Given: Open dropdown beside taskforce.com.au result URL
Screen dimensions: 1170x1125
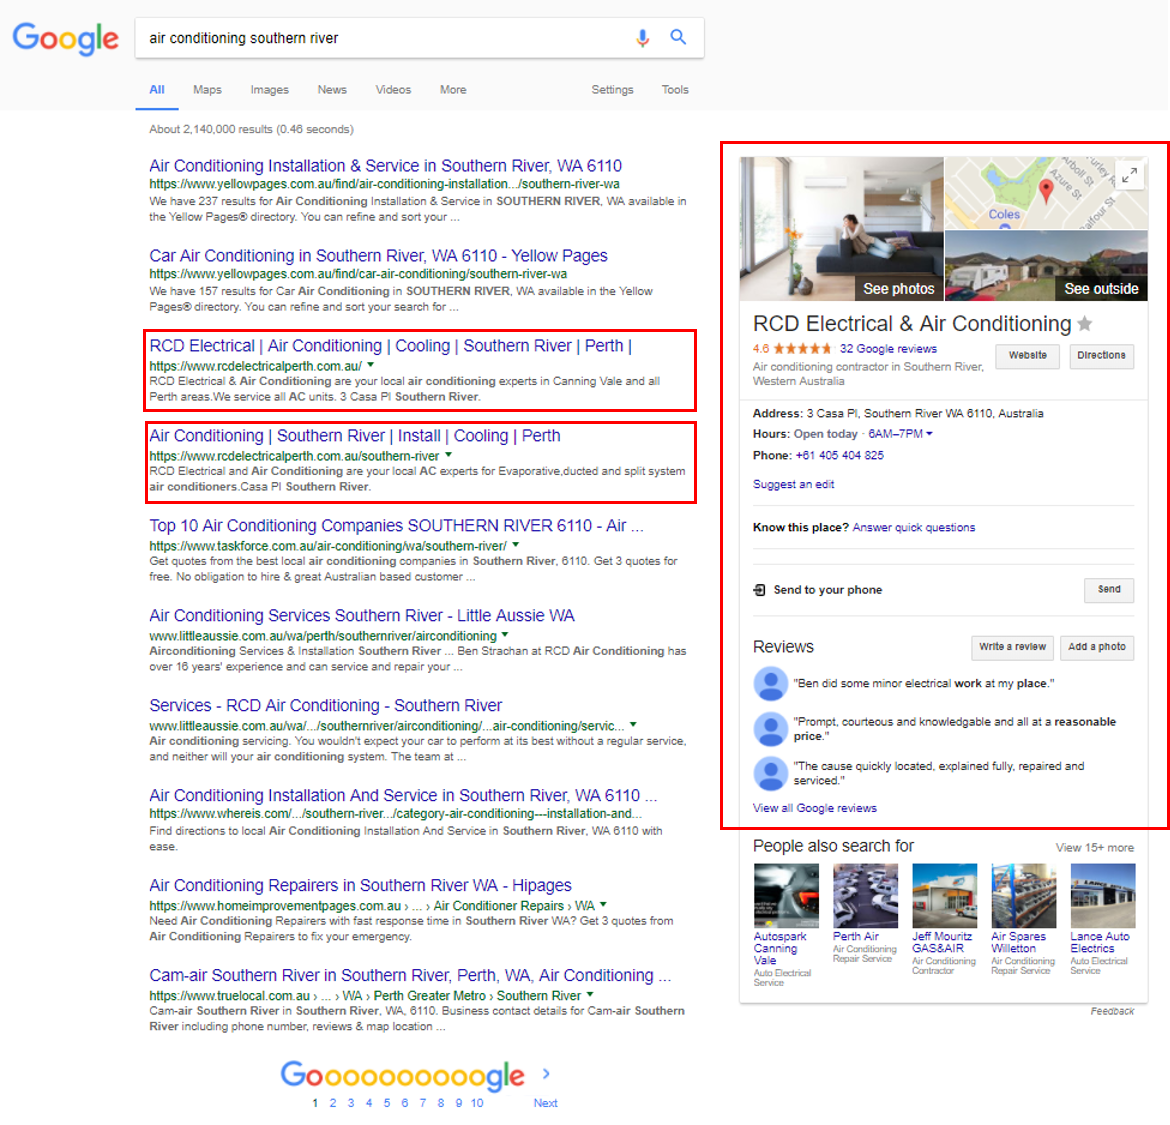Looking at the screenshot, I should (516, 545).
